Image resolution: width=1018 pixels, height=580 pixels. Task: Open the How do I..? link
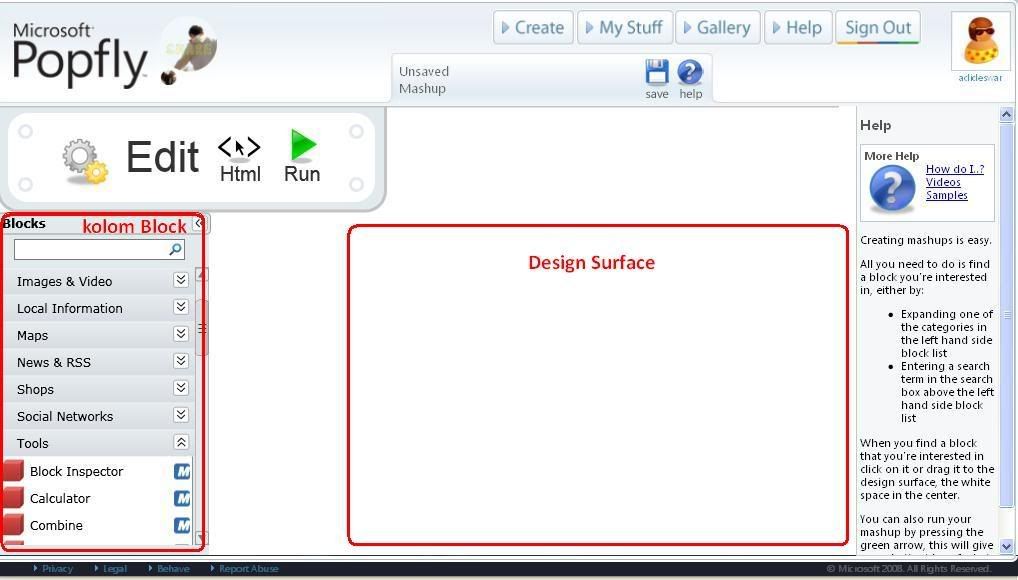954,169
